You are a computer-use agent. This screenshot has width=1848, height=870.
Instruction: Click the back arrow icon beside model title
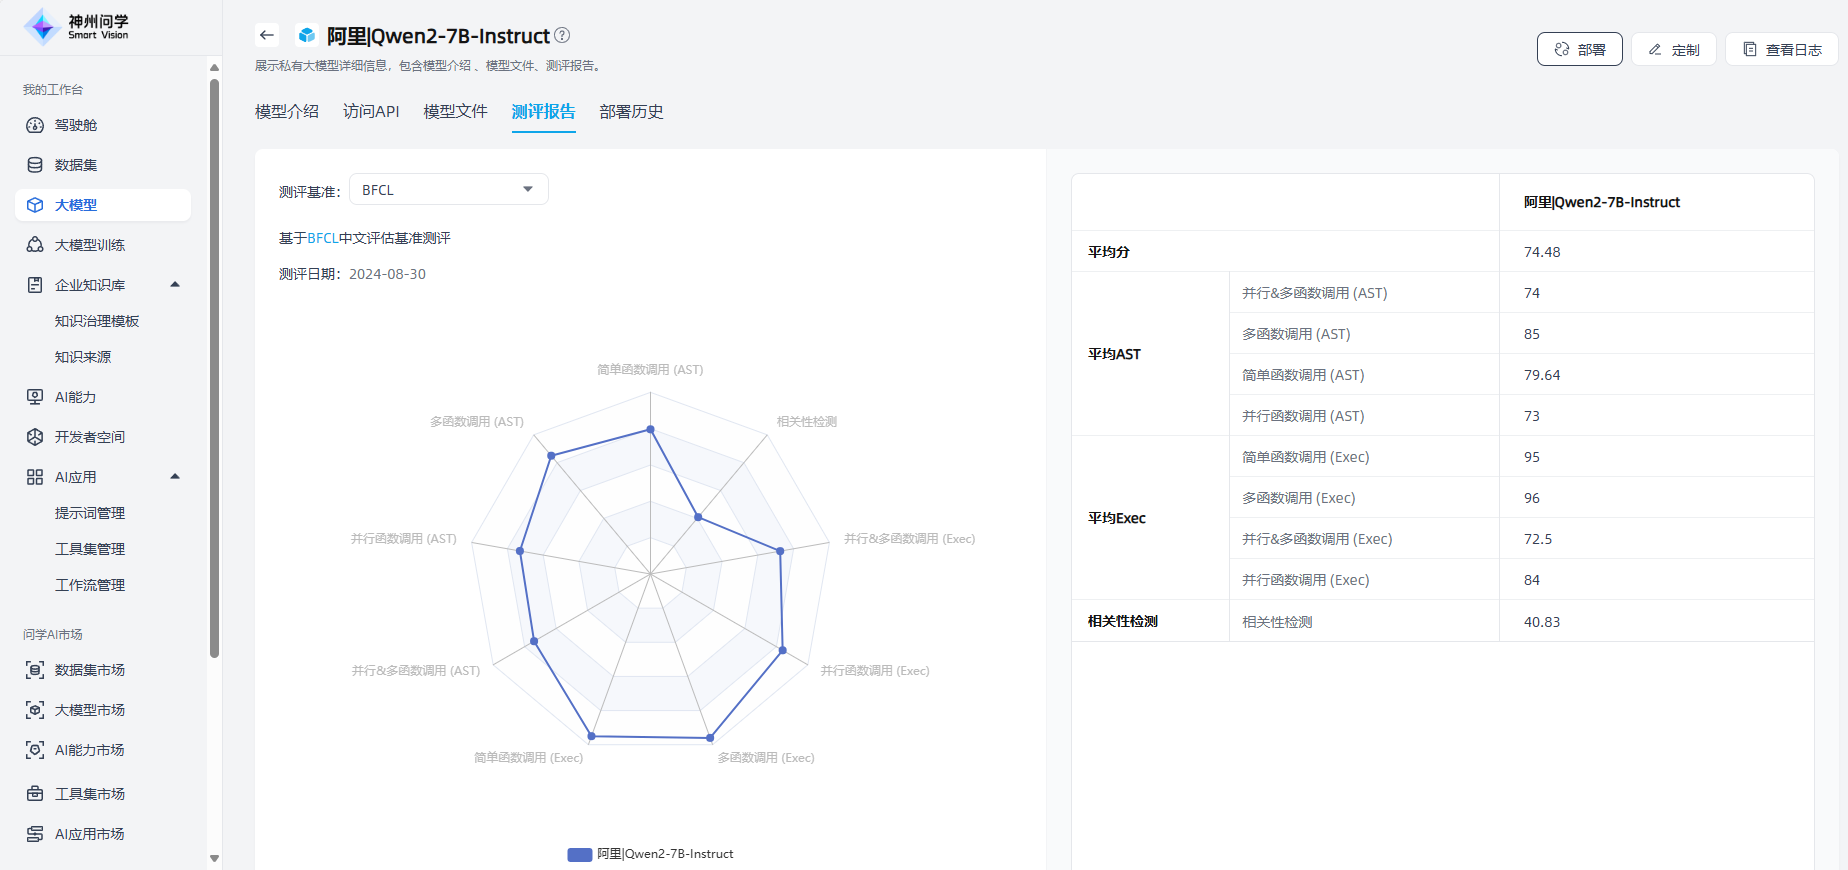click(x=266, y=35)
